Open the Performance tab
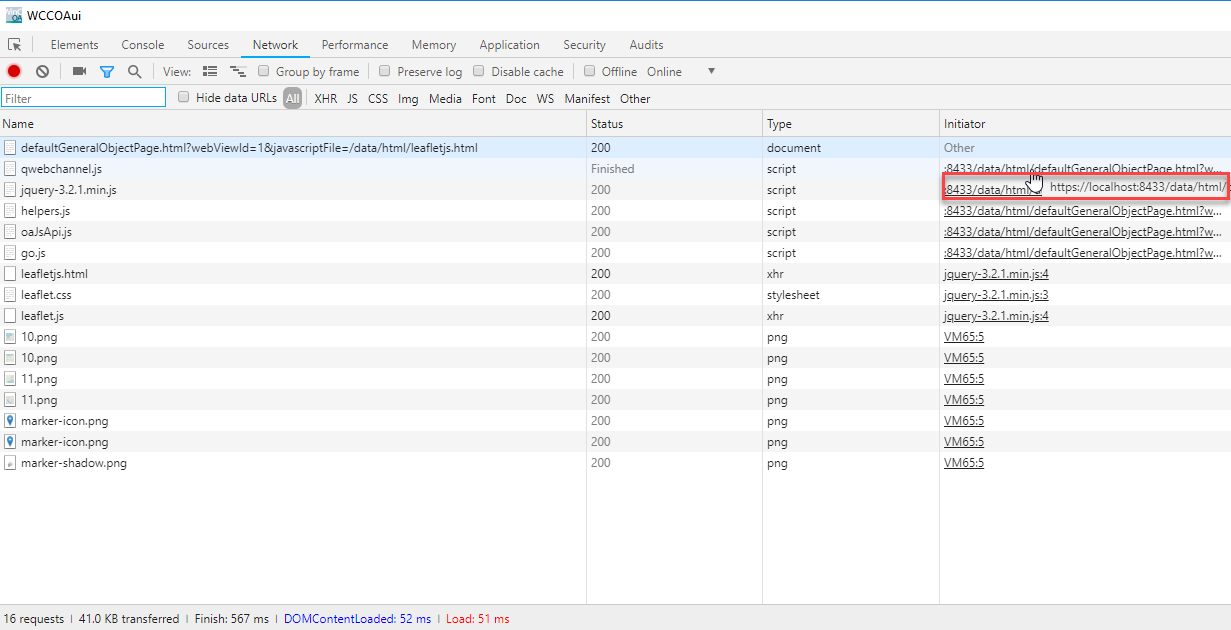1231x630 pixels. coord(355,45)
